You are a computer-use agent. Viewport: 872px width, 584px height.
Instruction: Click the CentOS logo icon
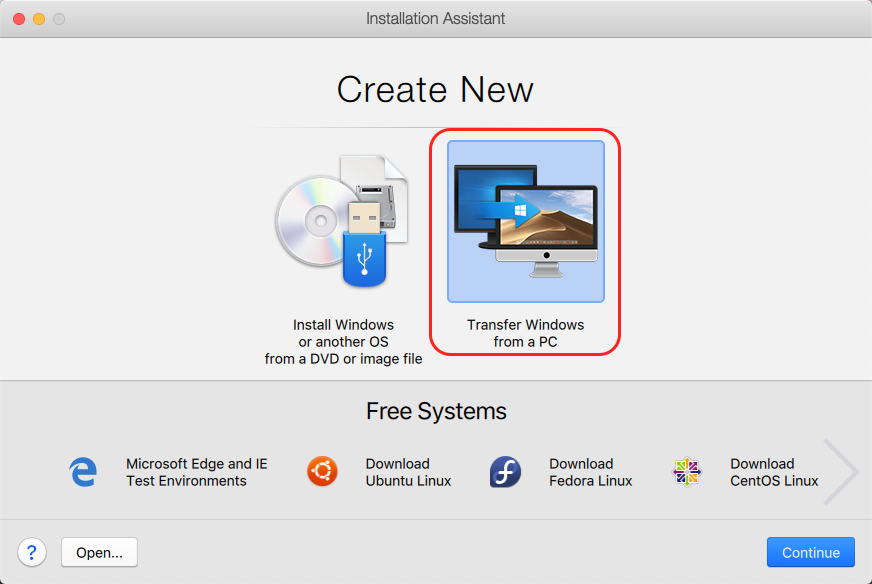pos(687,472)
